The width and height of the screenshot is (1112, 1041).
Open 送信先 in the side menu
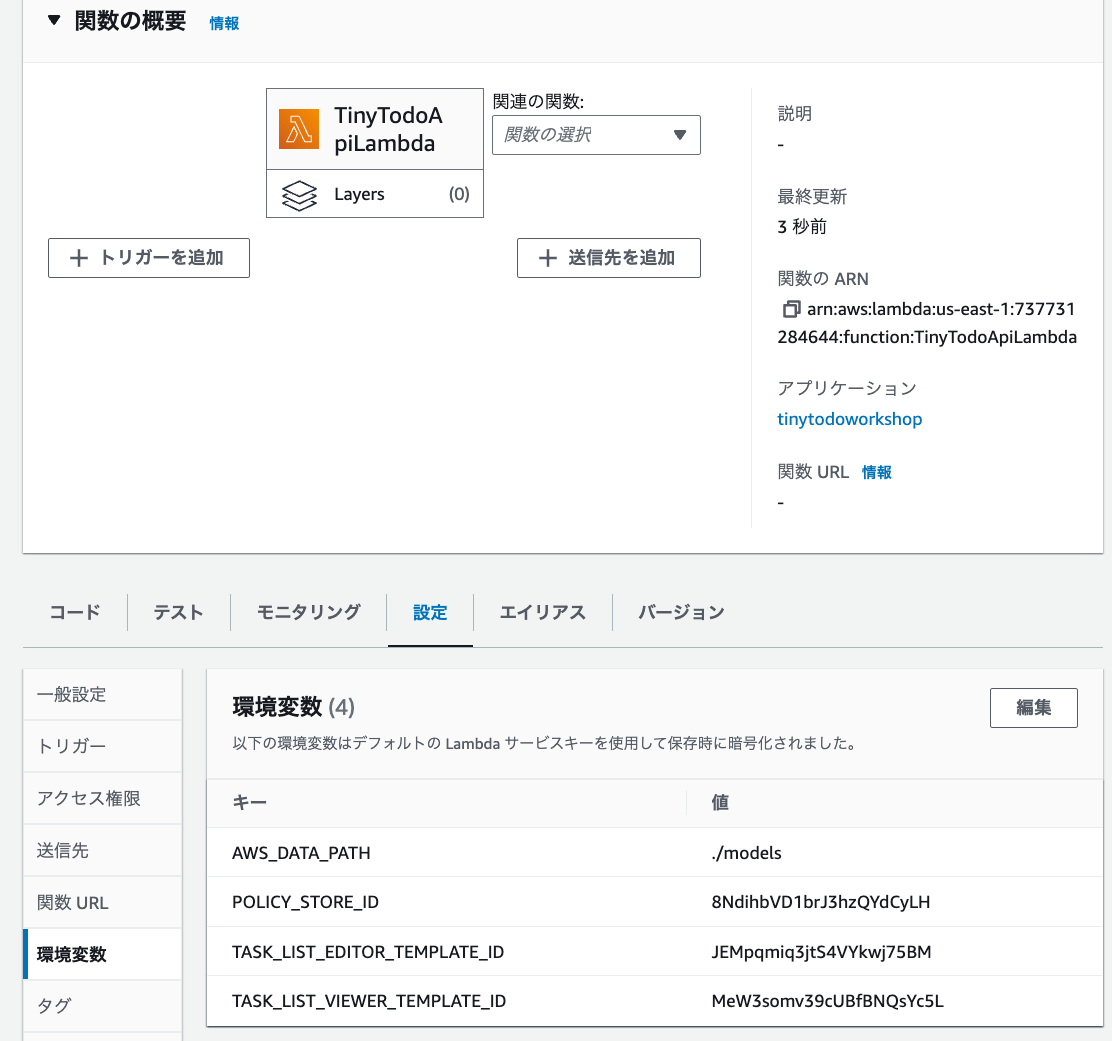(103, 850)
